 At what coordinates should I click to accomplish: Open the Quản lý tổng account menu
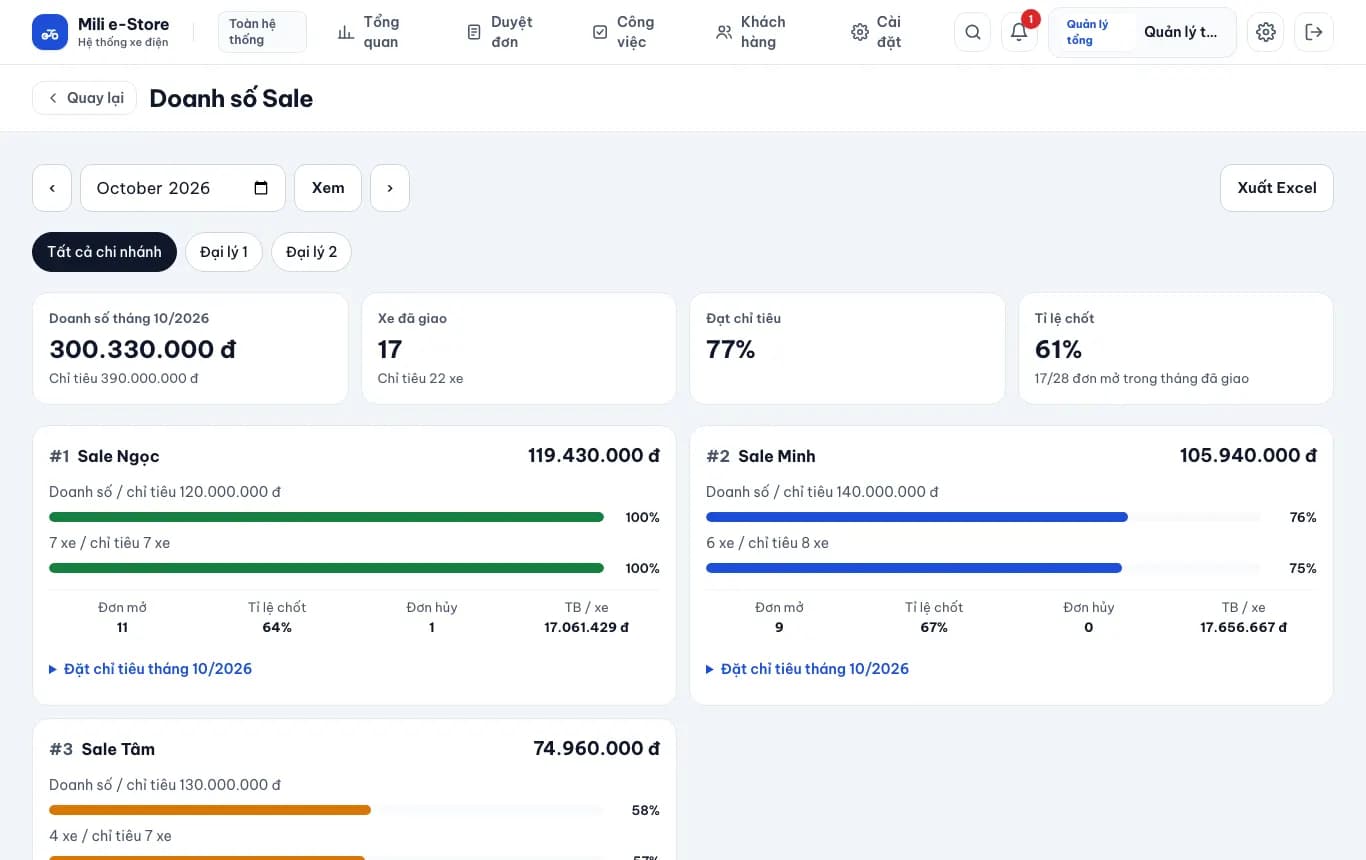pyautogui.click(x=1142, y=32)
